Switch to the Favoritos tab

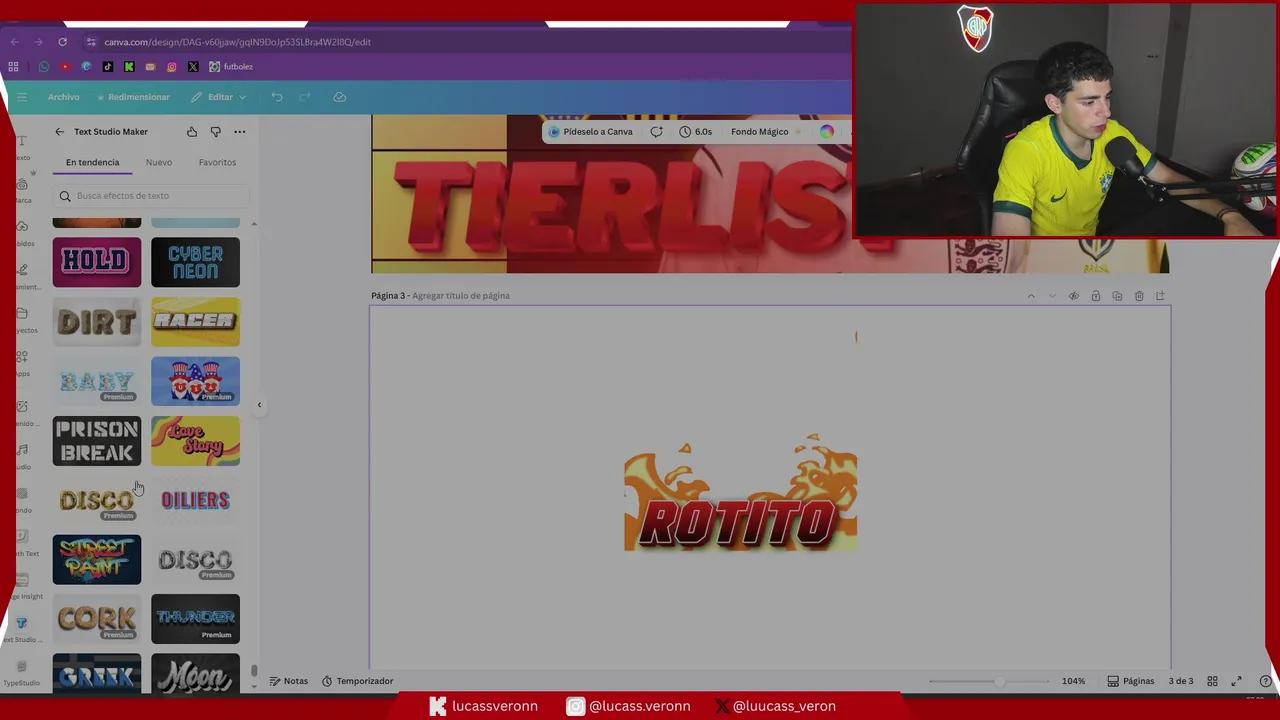click(x=217, y=162)
